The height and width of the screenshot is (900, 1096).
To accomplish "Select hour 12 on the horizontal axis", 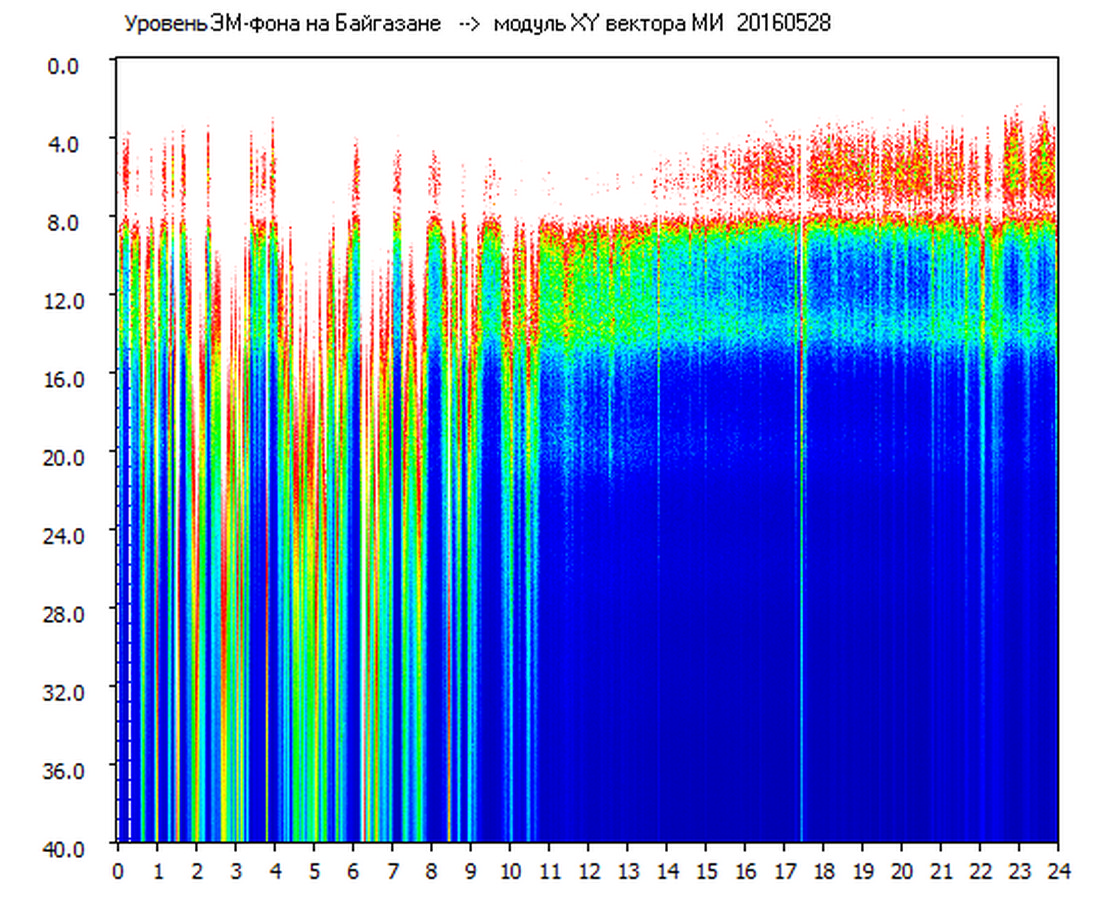I will (x=588, y=871).
